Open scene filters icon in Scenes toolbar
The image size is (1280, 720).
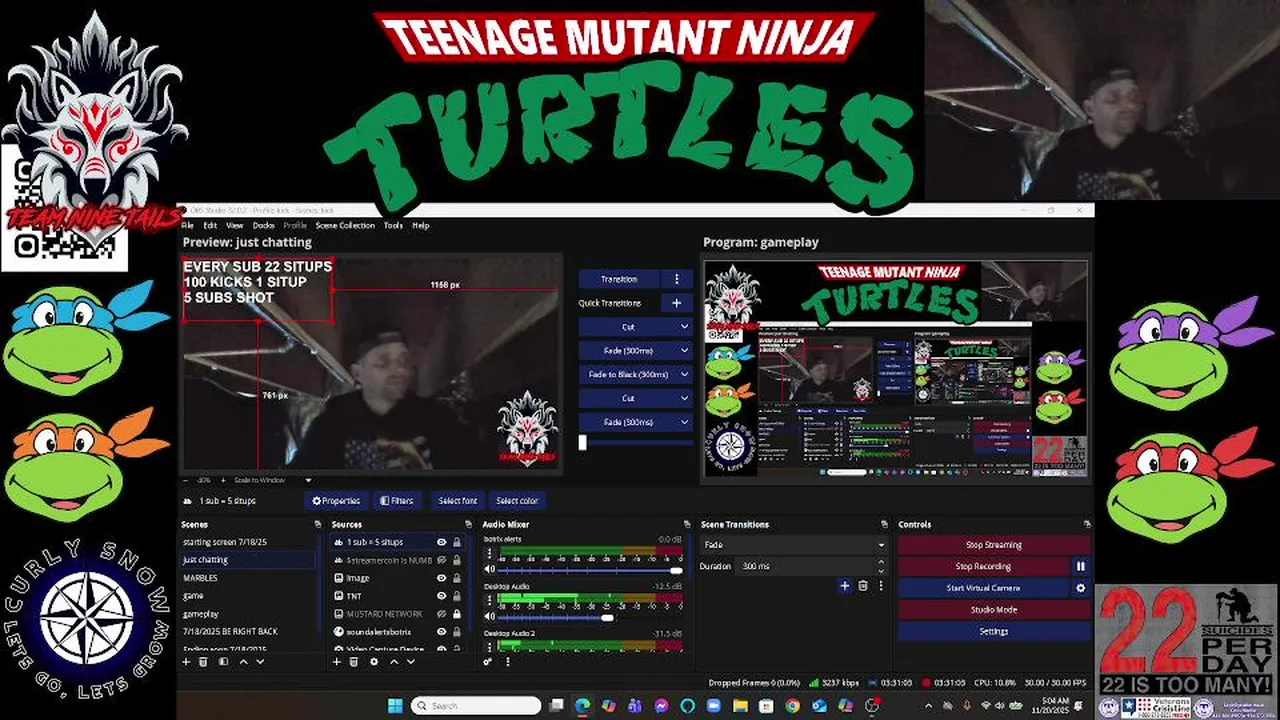[224, 661]
